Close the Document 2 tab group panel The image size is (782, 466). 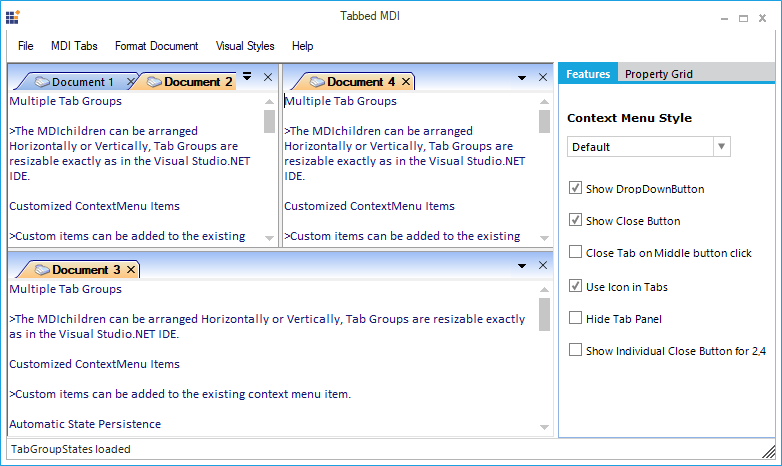click(x=268, y=77)
